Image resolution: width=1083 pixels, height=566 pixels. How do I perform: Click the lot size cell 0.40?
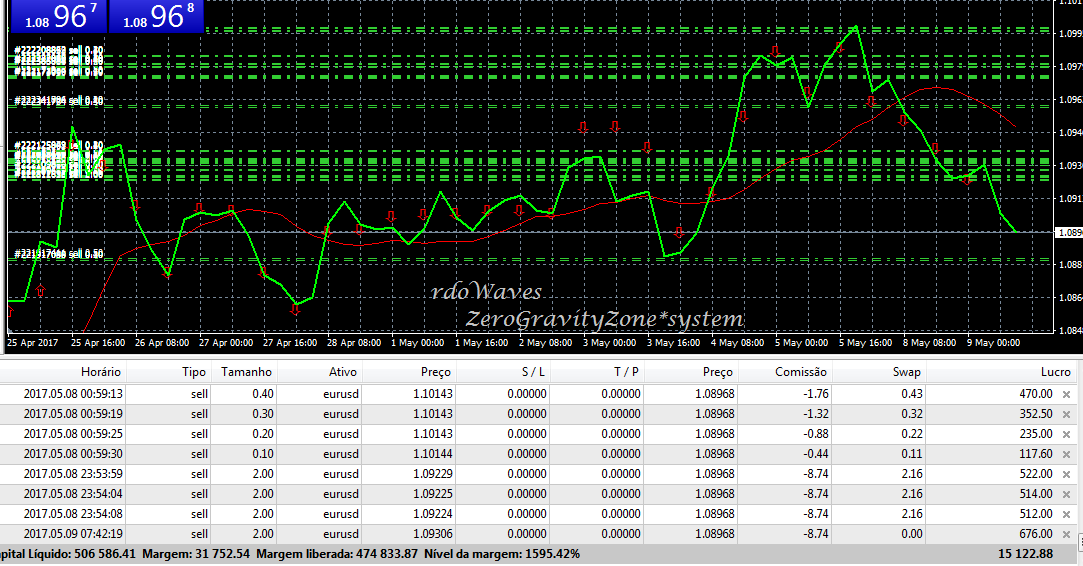[262, 394]
